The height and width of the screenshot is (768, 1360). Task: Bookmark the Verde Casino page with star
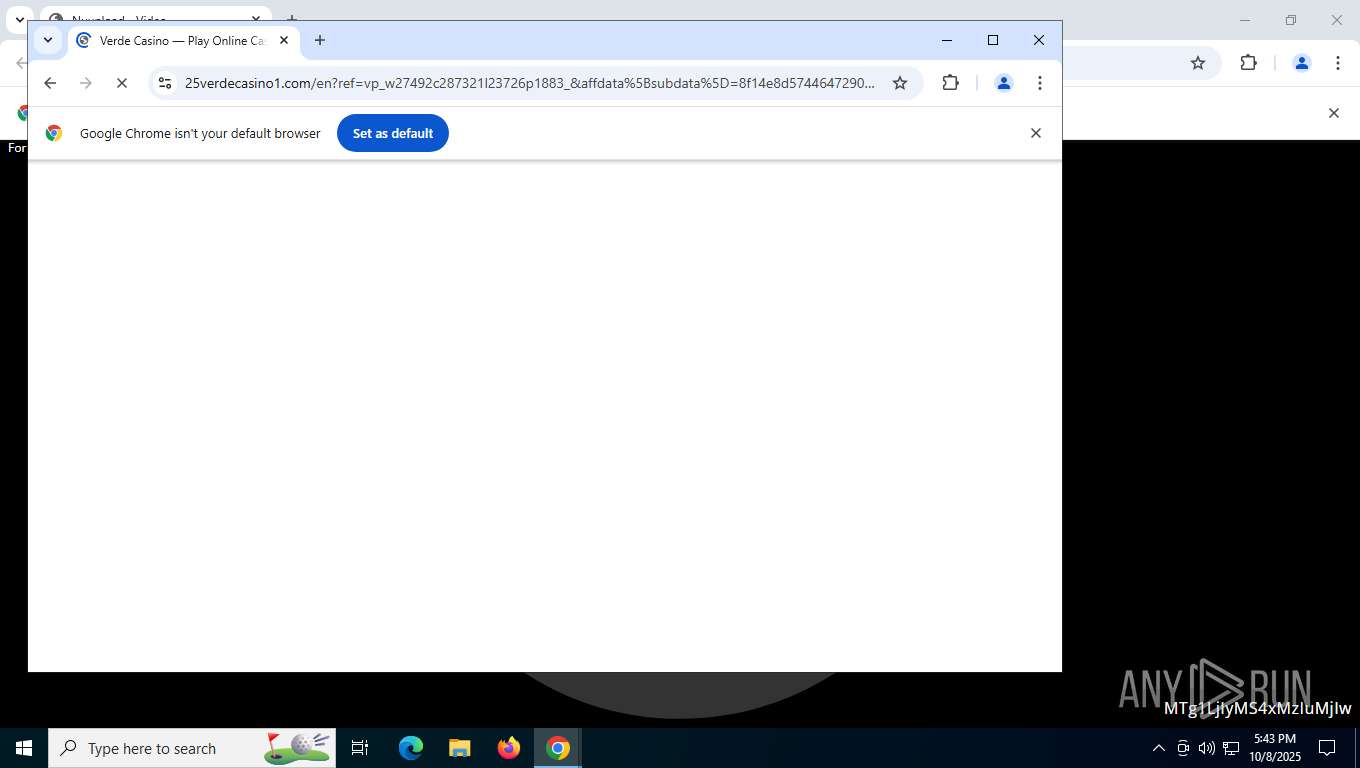point(900,83)
